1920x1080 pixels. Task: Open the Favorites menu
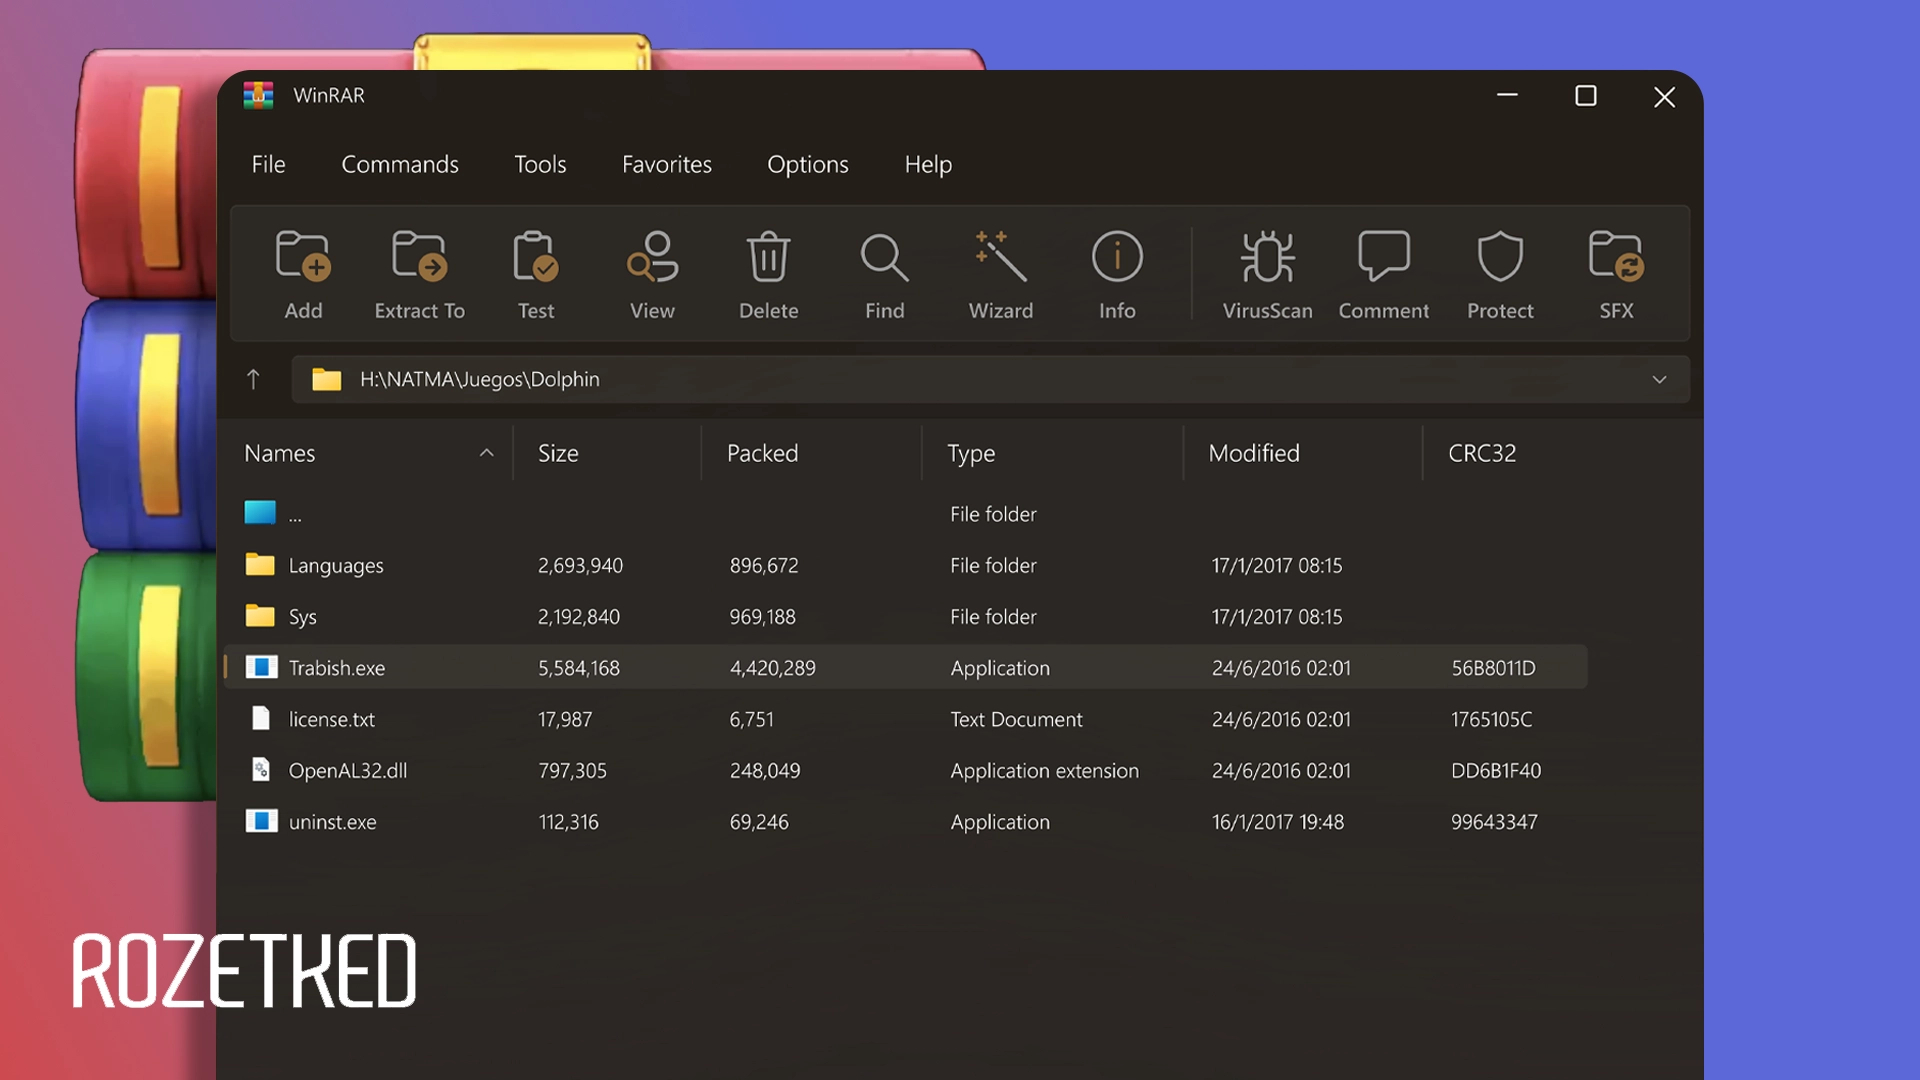coord(667,164)
